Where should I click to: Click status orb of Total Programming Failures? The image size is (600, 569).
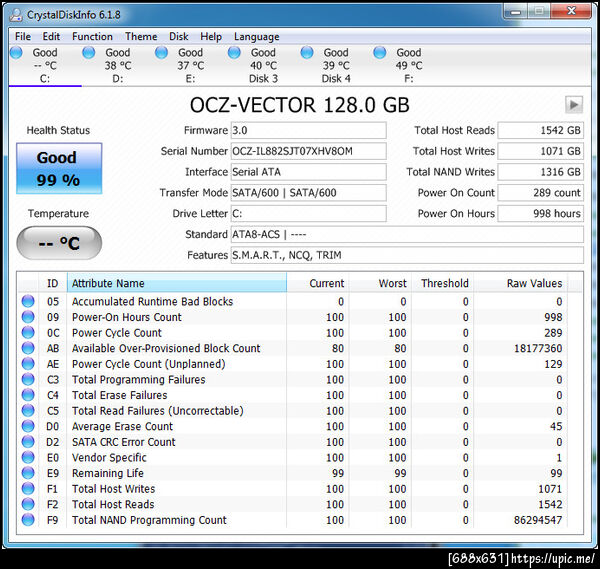coord(28,379)
